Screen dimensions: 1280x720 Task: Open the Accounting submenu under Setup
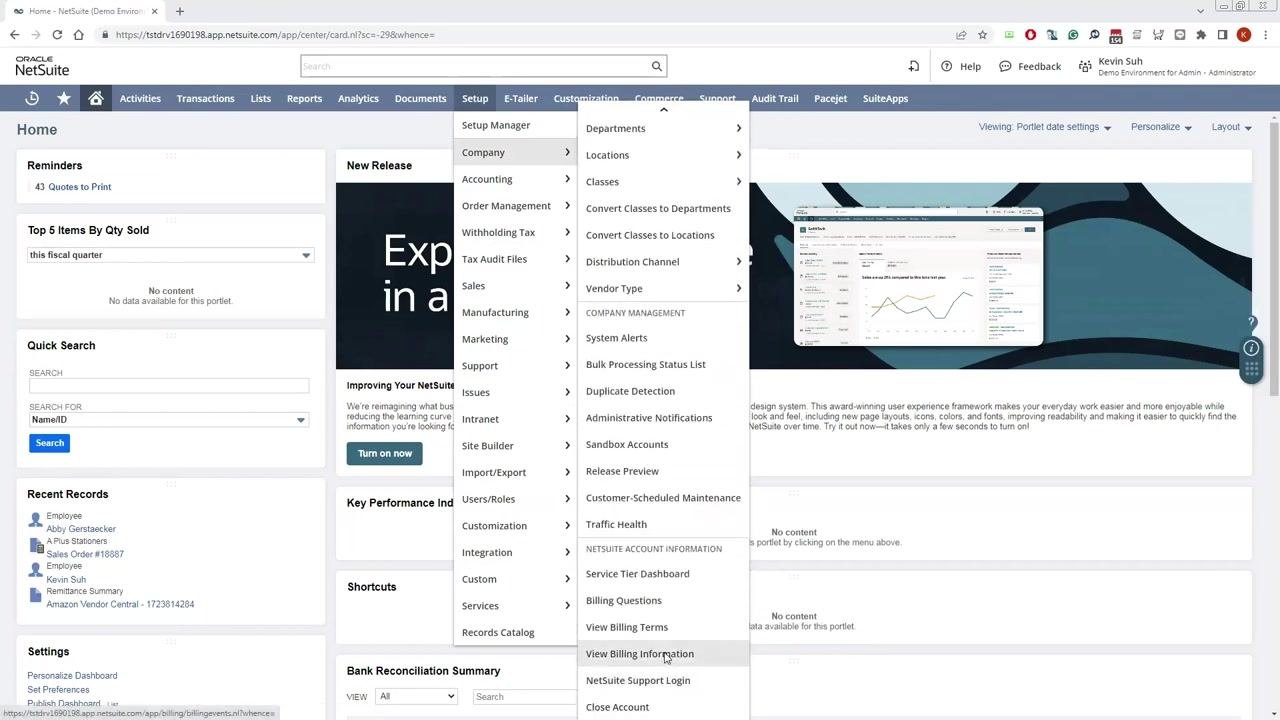point(515,179)
